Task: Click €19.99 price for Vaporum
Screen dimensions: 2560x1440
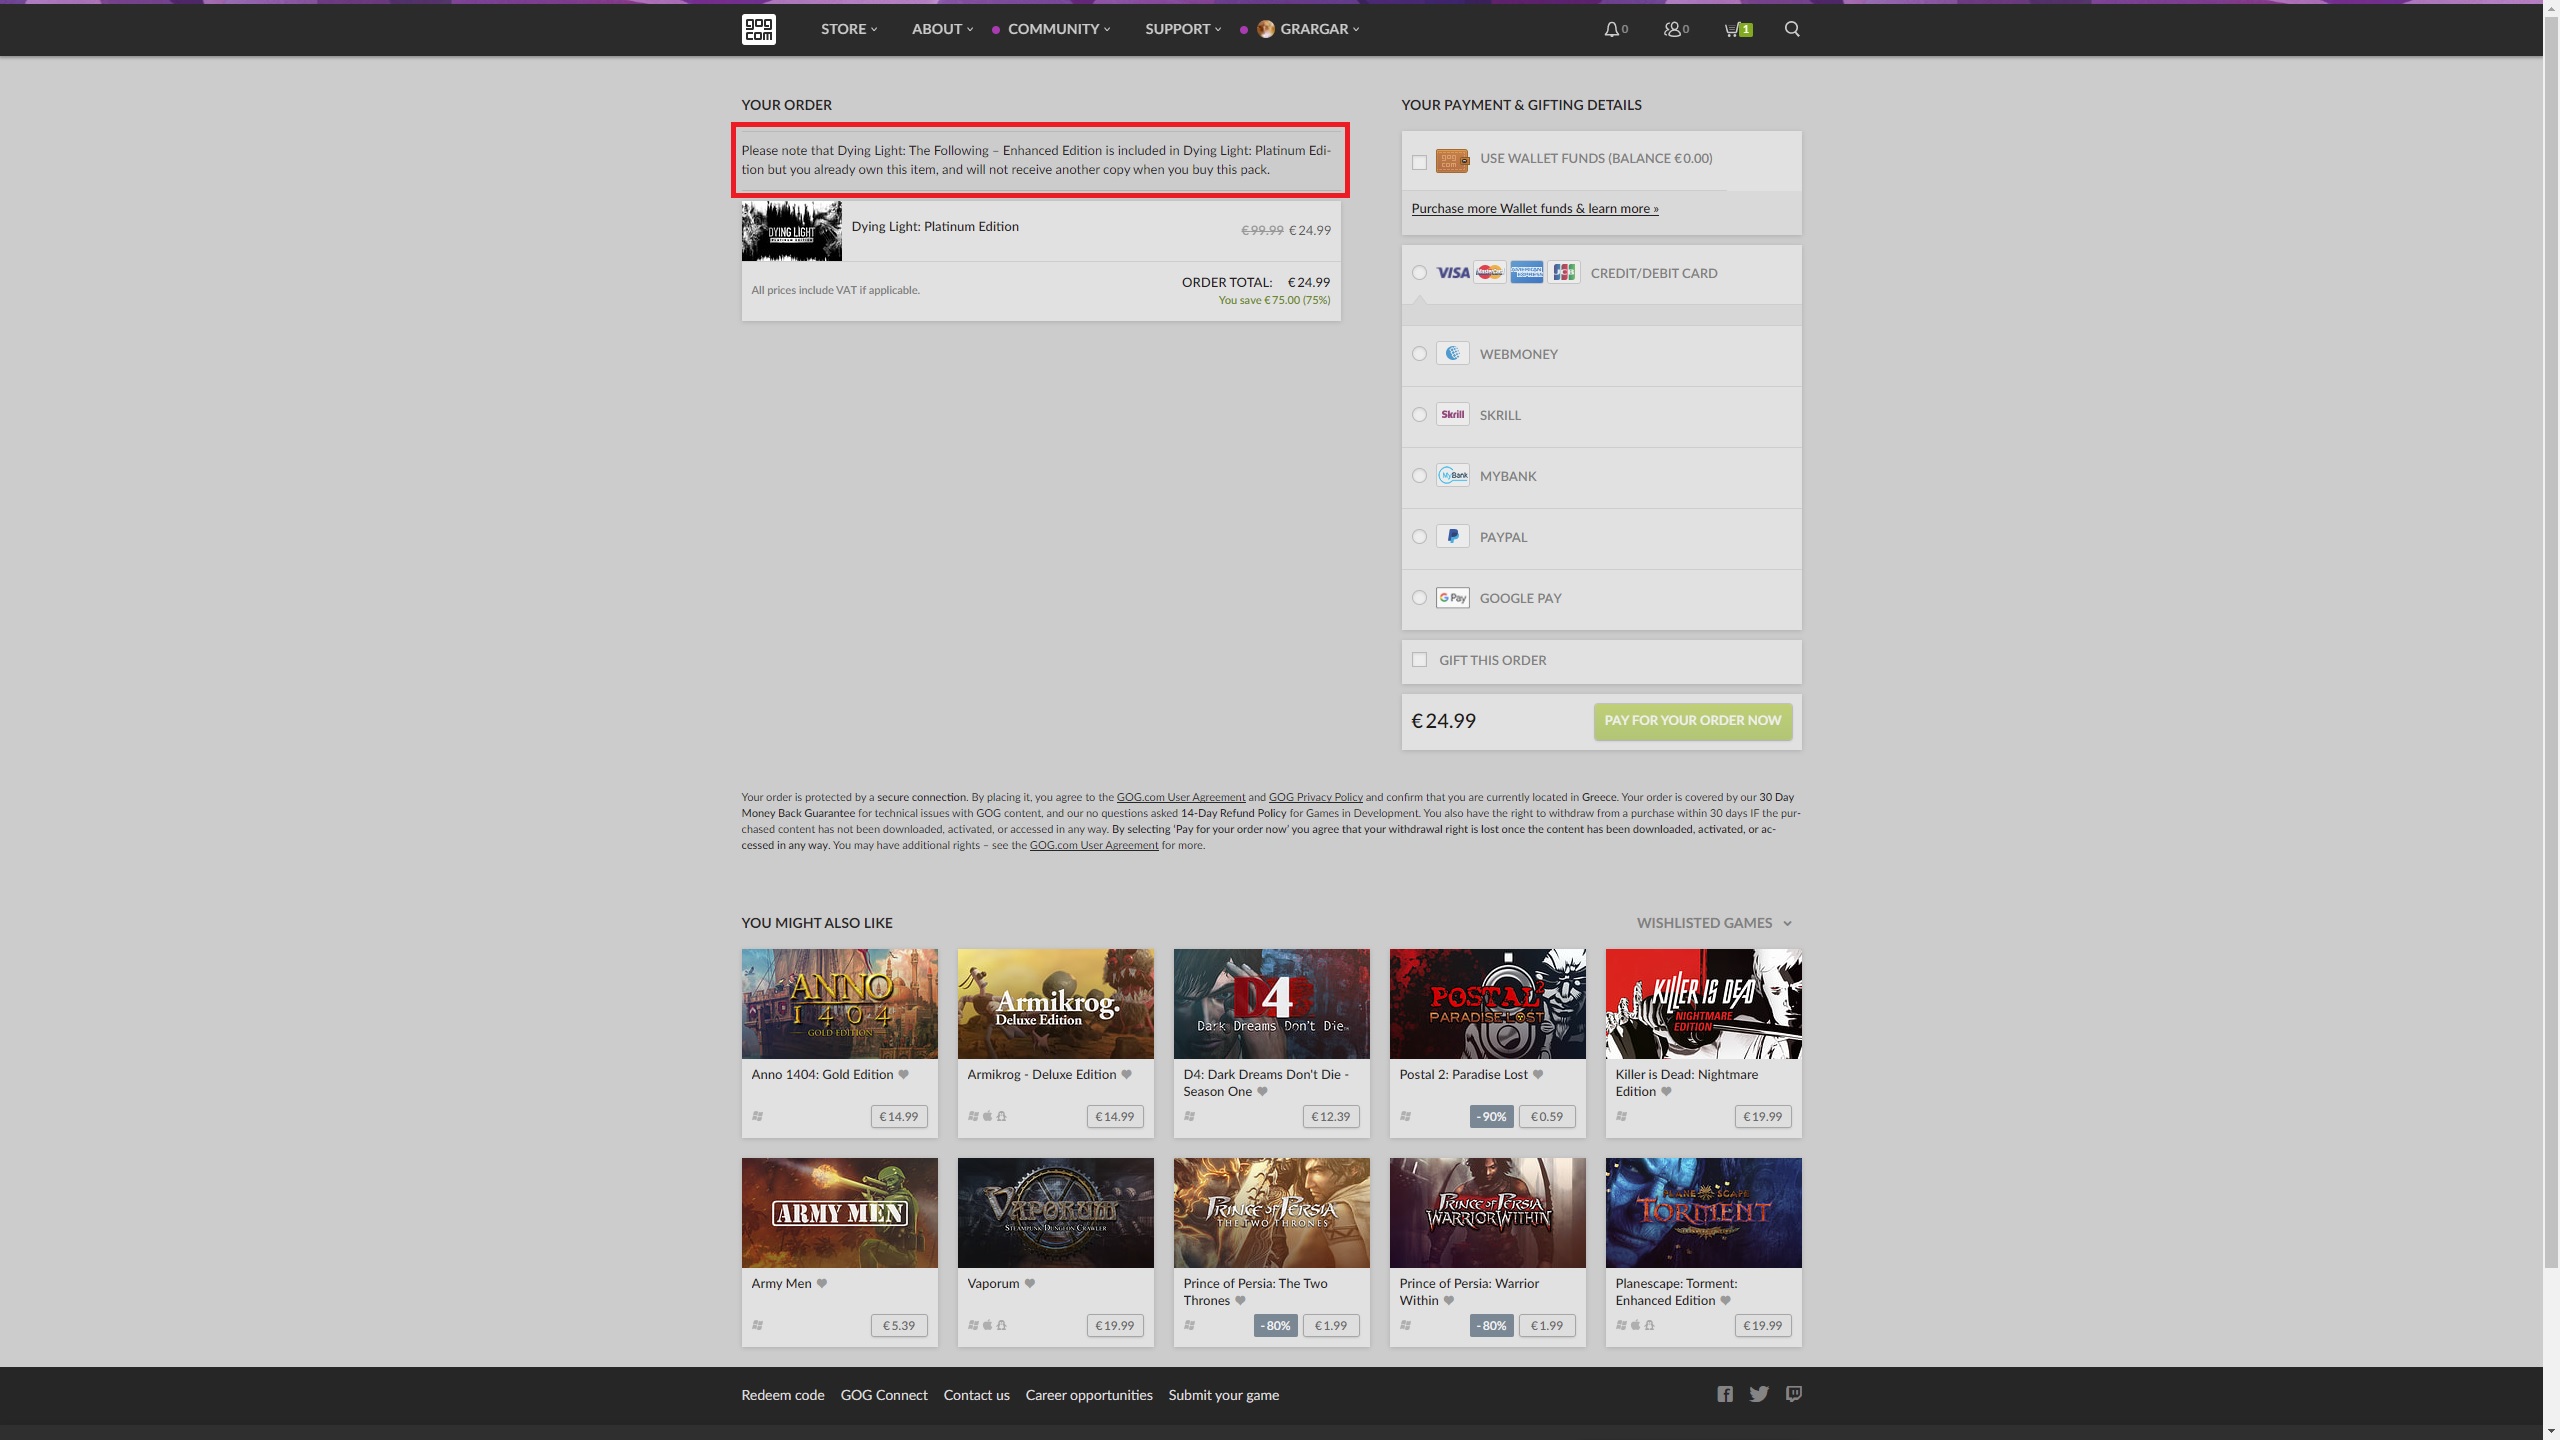Action: [1114, 1325]
